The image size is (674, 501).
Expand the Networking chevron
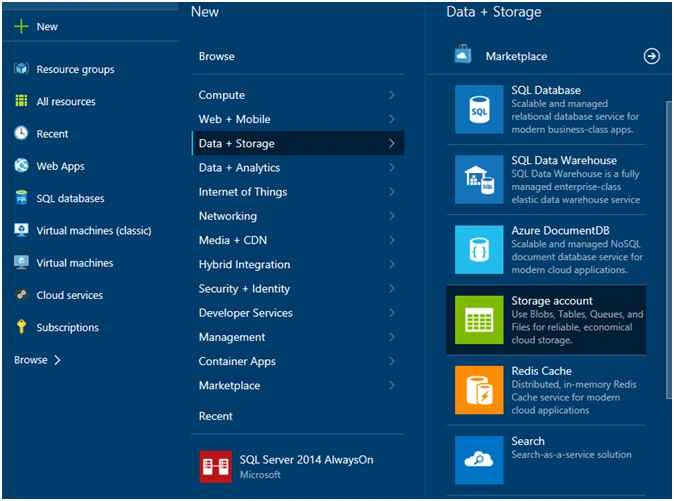click(391, 216)
